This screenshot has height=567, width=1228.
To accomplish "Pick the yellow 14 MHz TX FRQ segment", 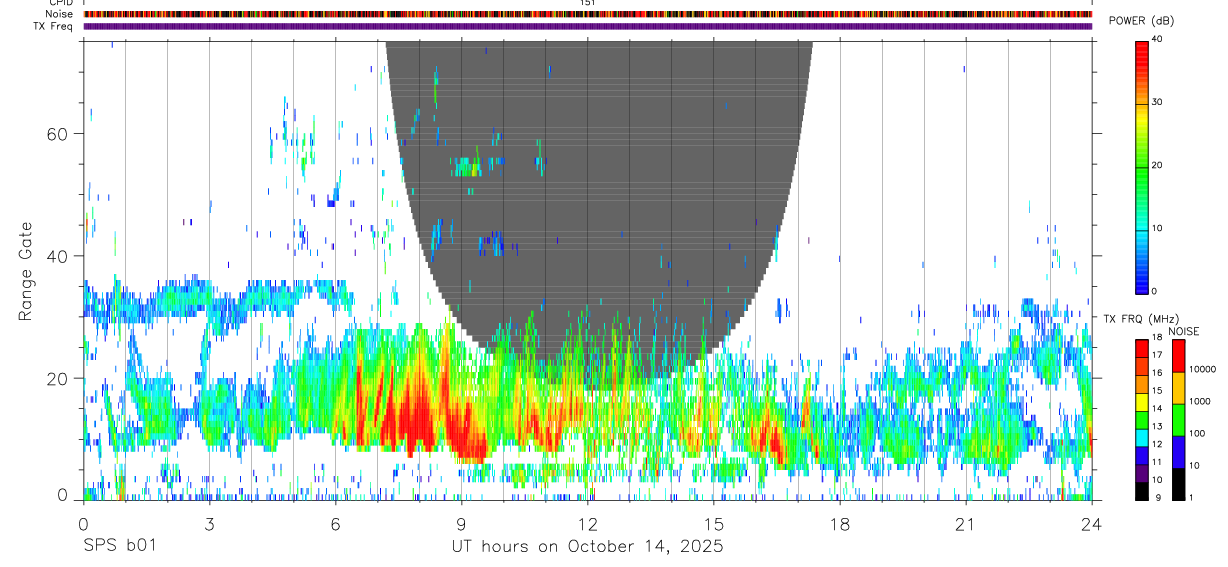I will pos(1142,402).
